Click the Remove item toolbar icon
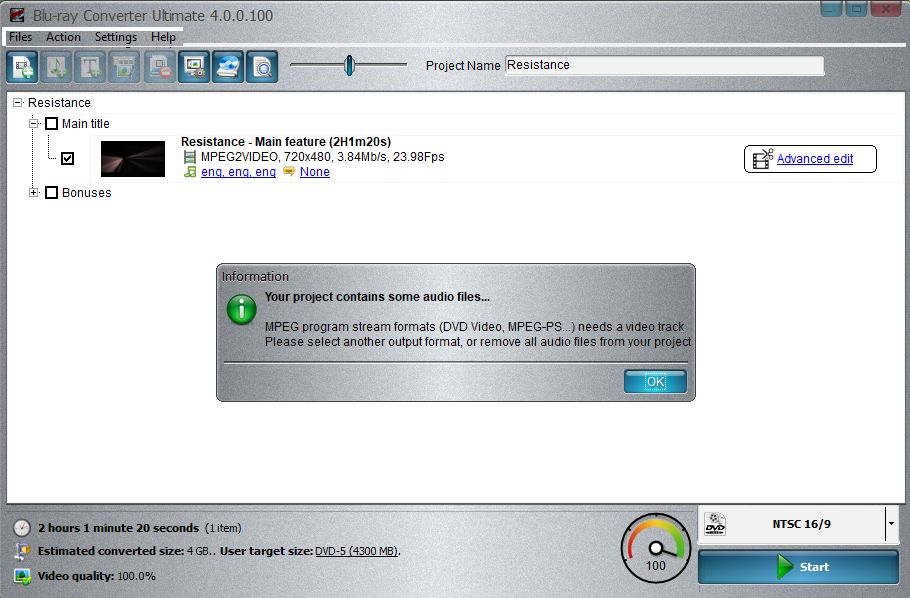This screenshot has height=598, width=910. coord(159,67)
